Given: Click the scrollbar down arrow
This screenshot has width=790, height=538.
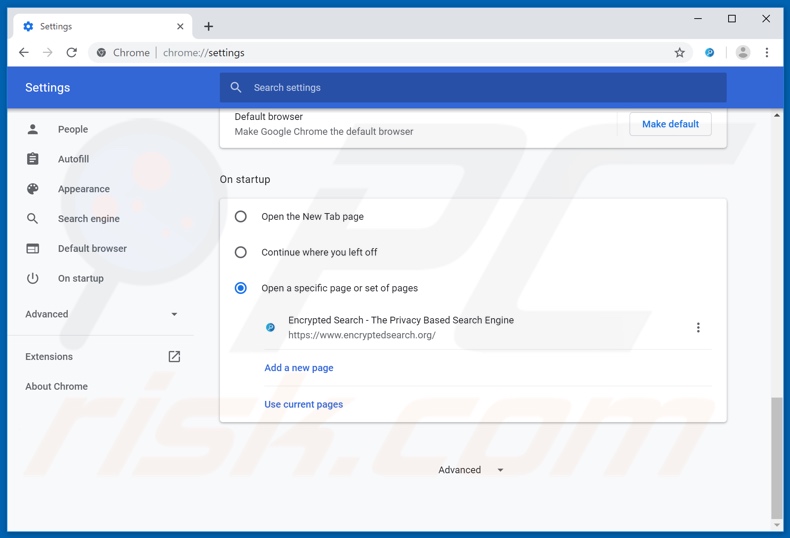Looking at the screenshot, I should coord(777,525).
